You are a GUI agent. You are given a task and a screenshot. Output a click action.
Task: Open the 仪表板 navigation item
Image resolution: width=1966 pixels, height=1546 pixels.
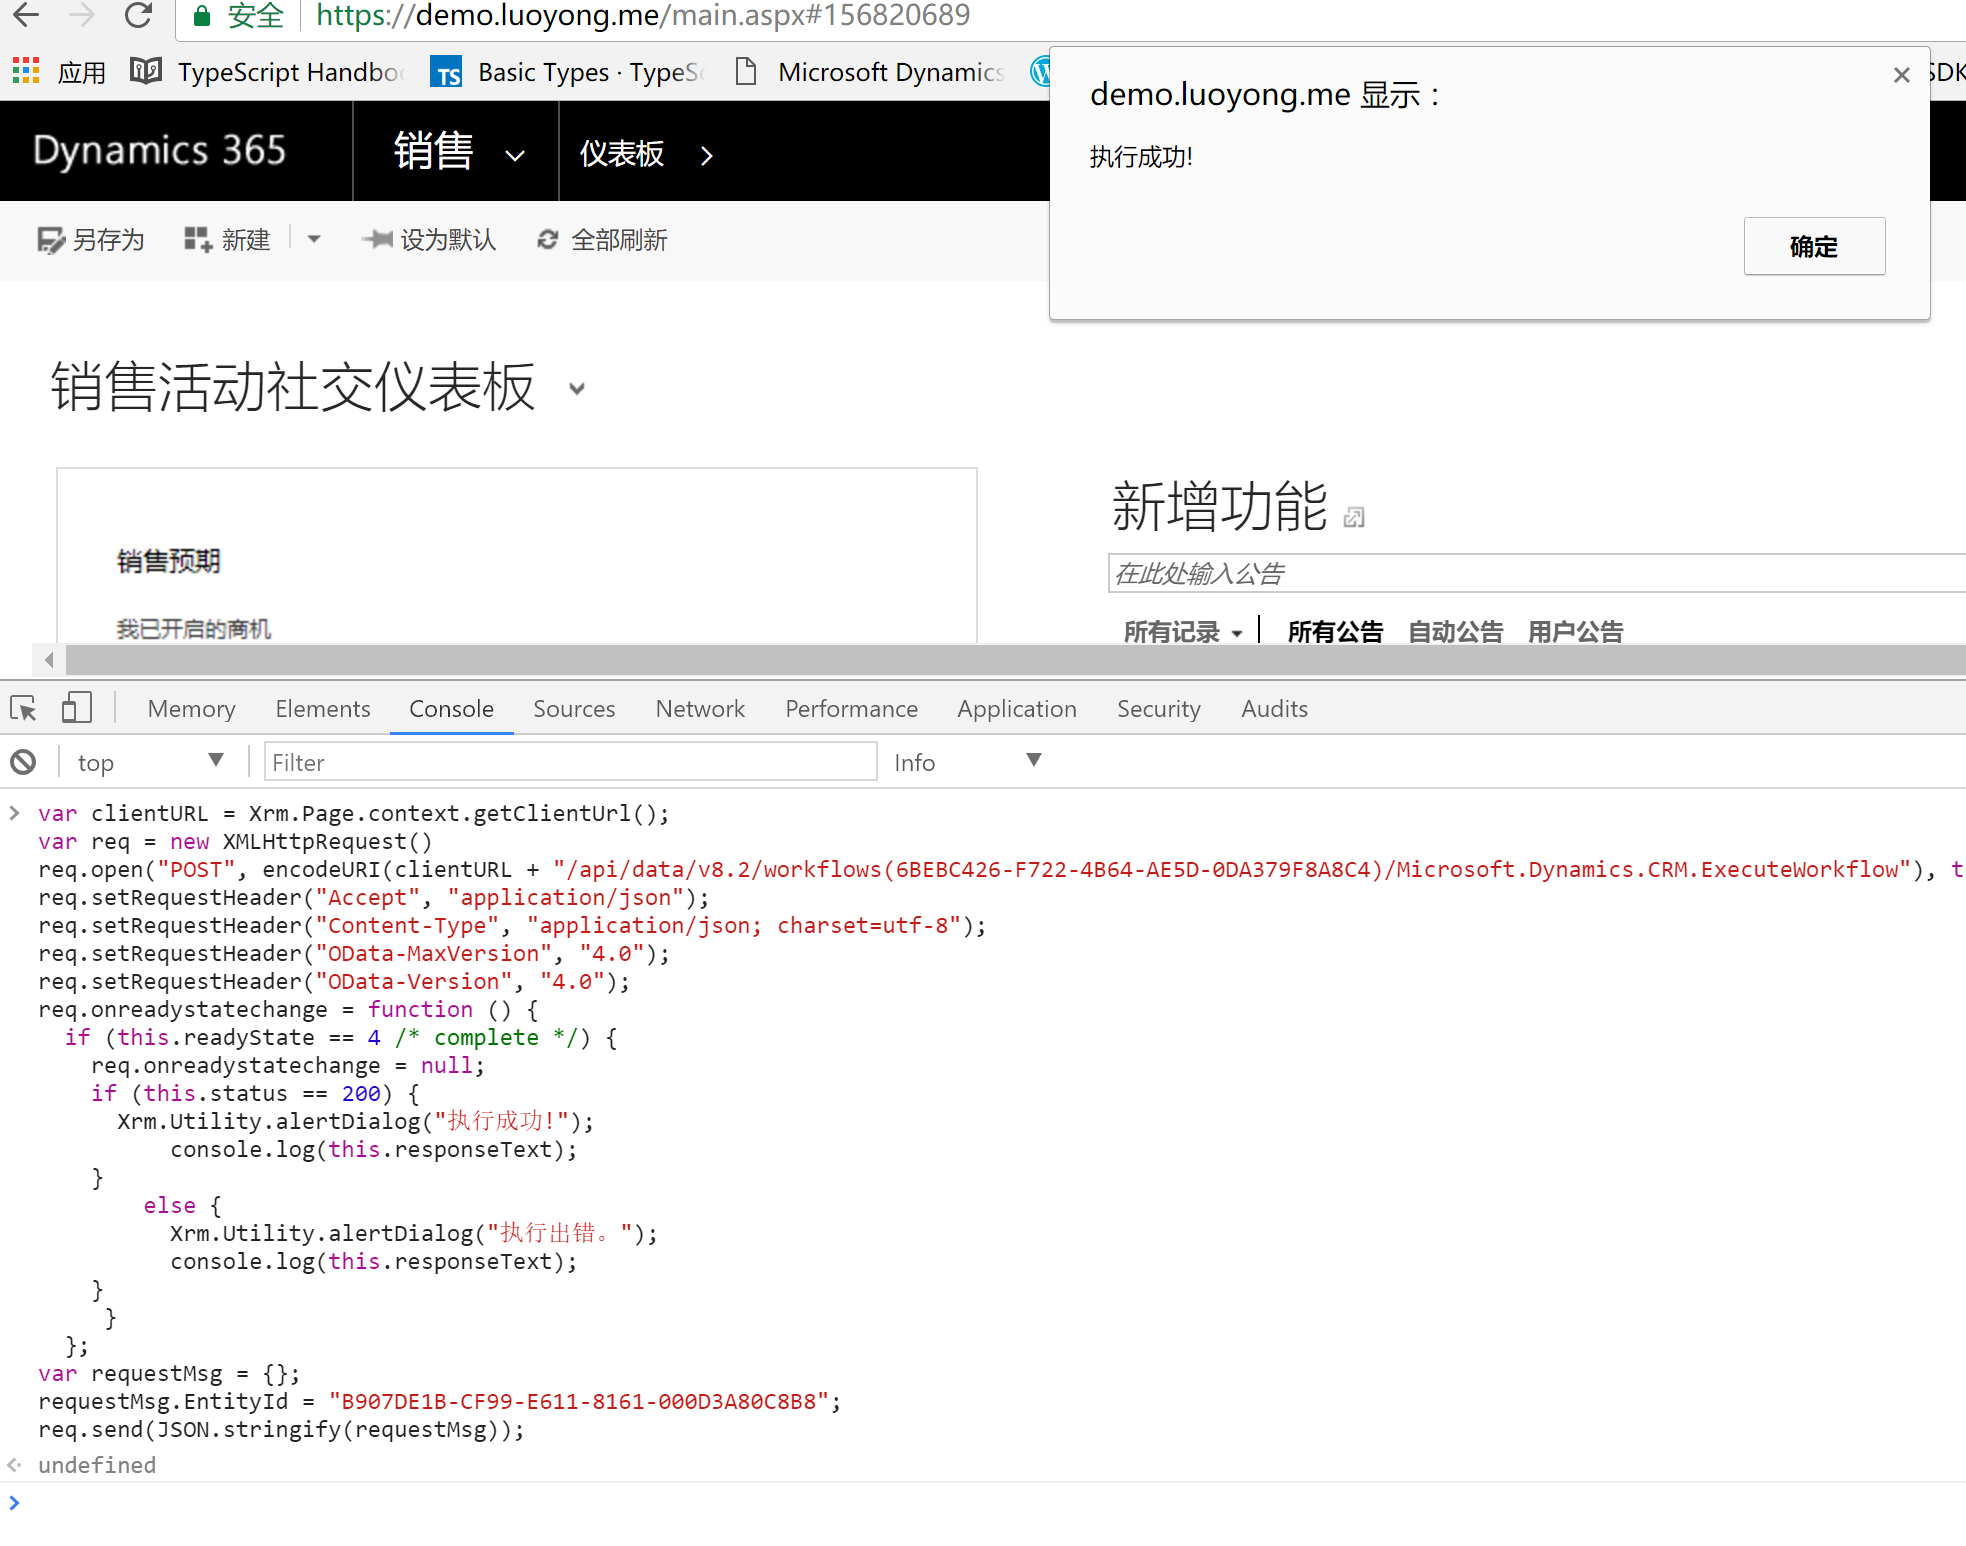[x=621, y=154]
